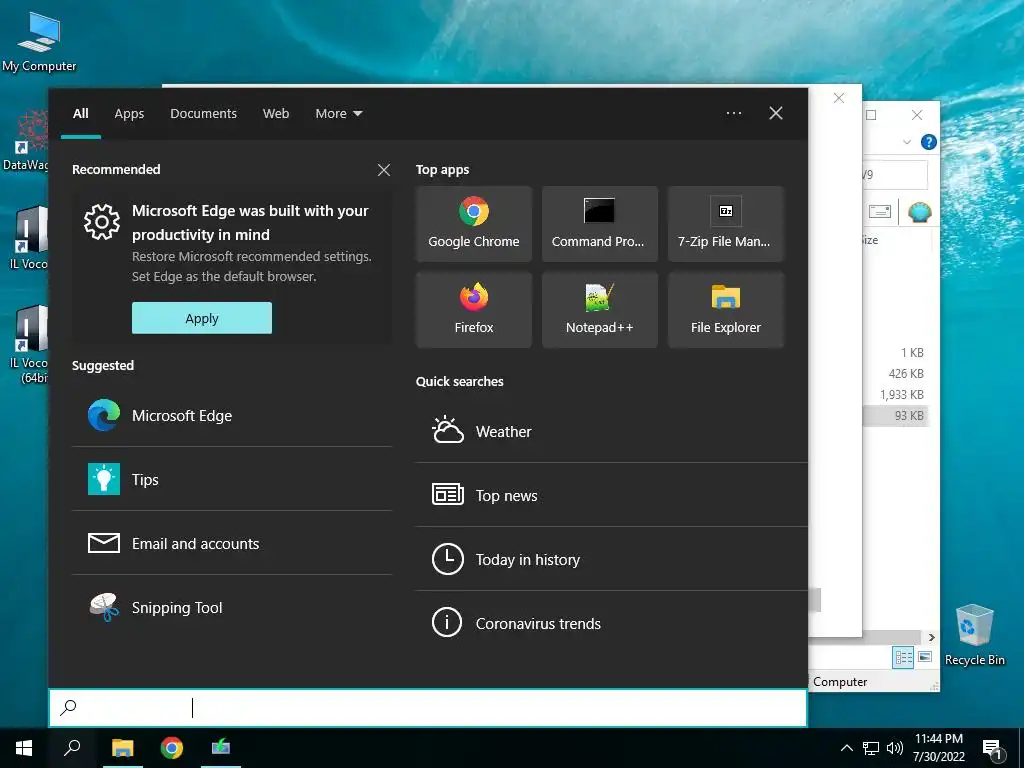Open Top news quick search
Viewport: 1024px width, 768px height.
point(611,495)
